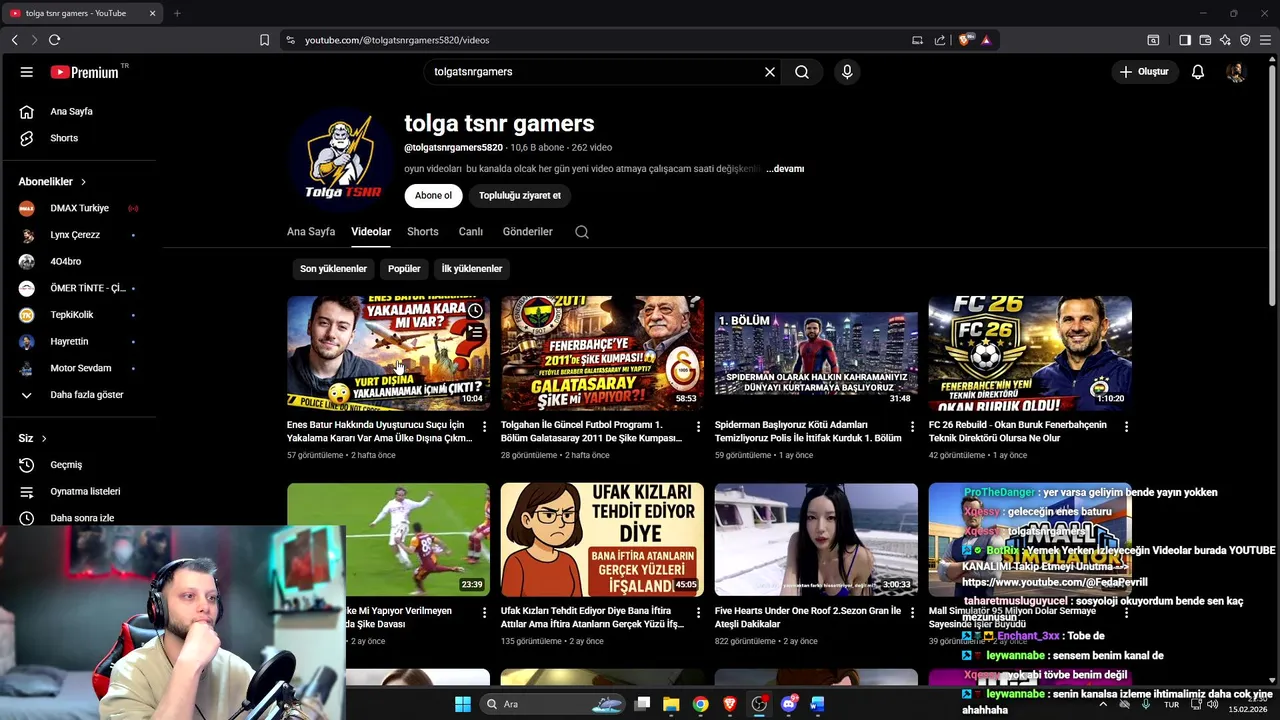Select the Son yüklenenler filter chip
Image resolution: width=1280 pixels, height=720 pixels.
(333, 269)
